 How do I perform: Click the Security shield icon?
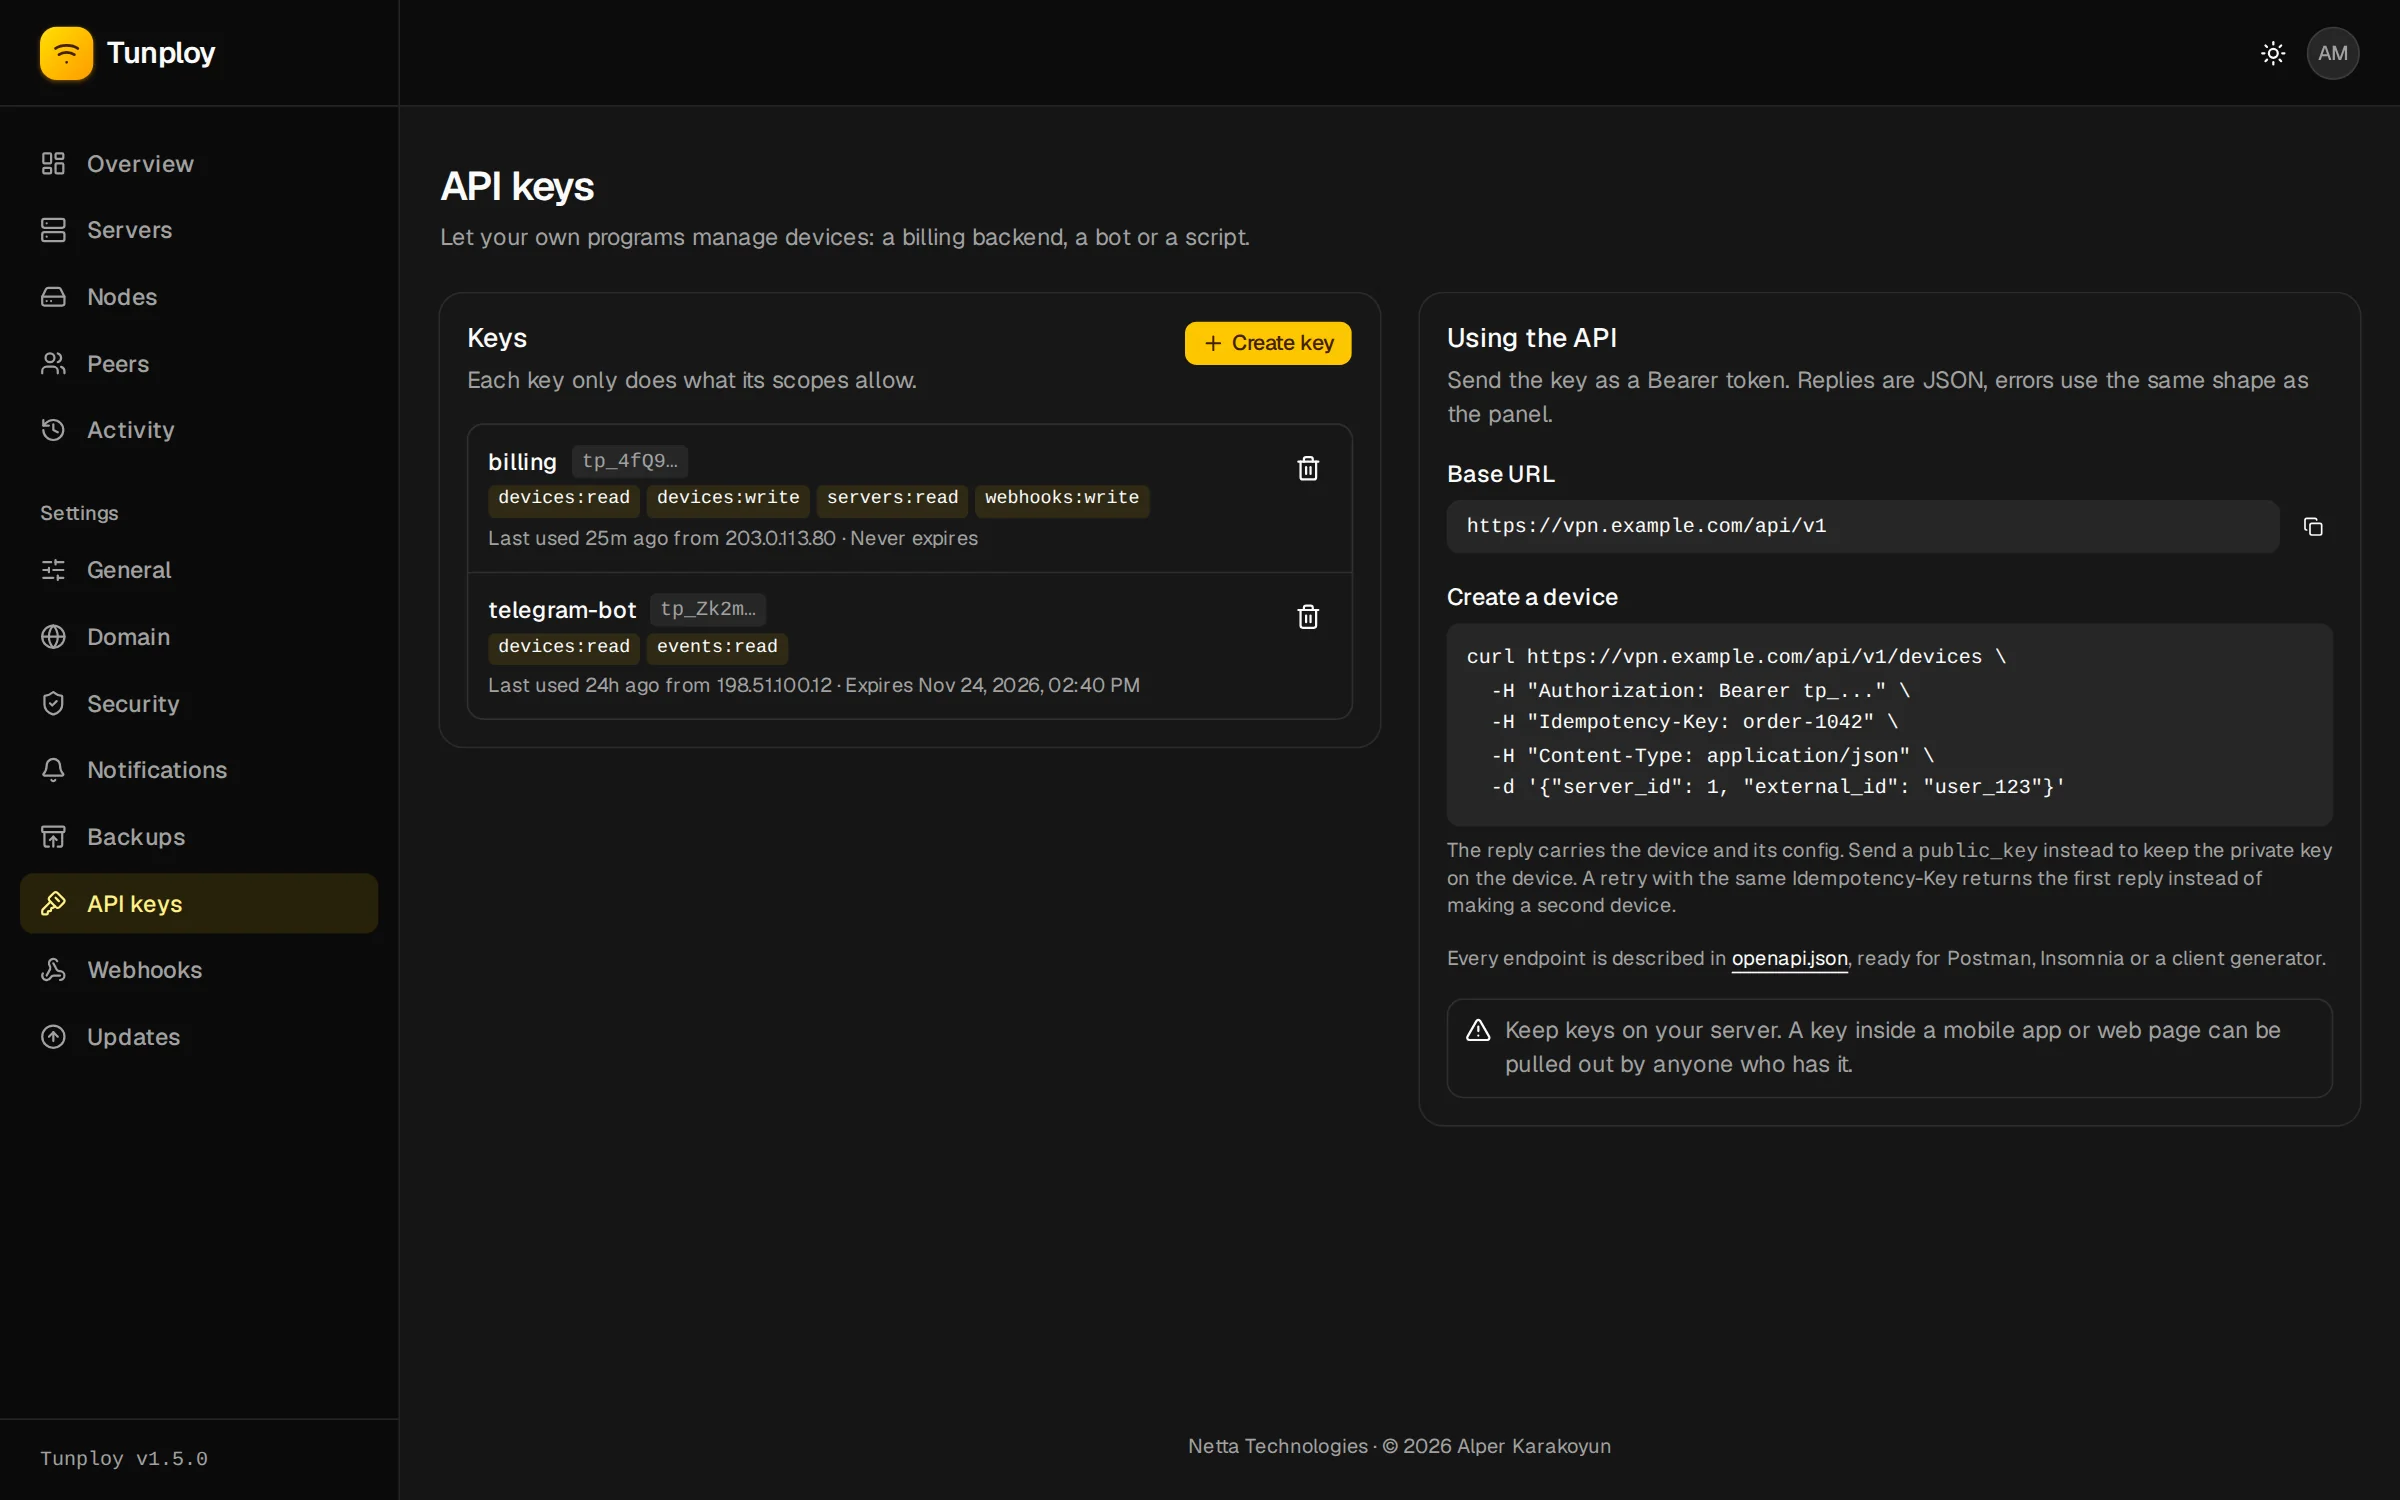pyautogui.click(x=53, y=703)
